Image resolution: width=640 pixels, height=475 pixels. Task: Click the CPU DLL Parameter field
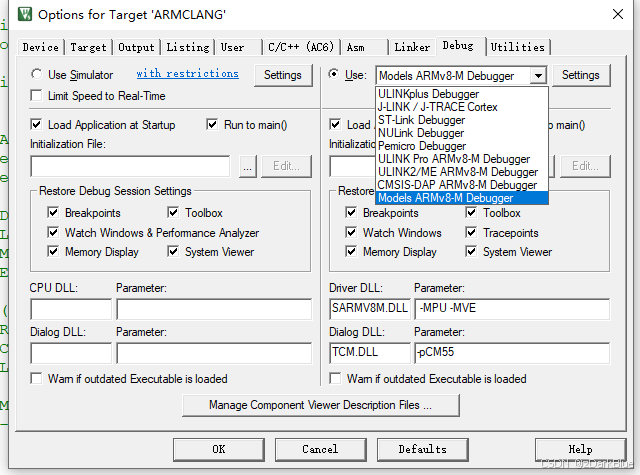214,309
